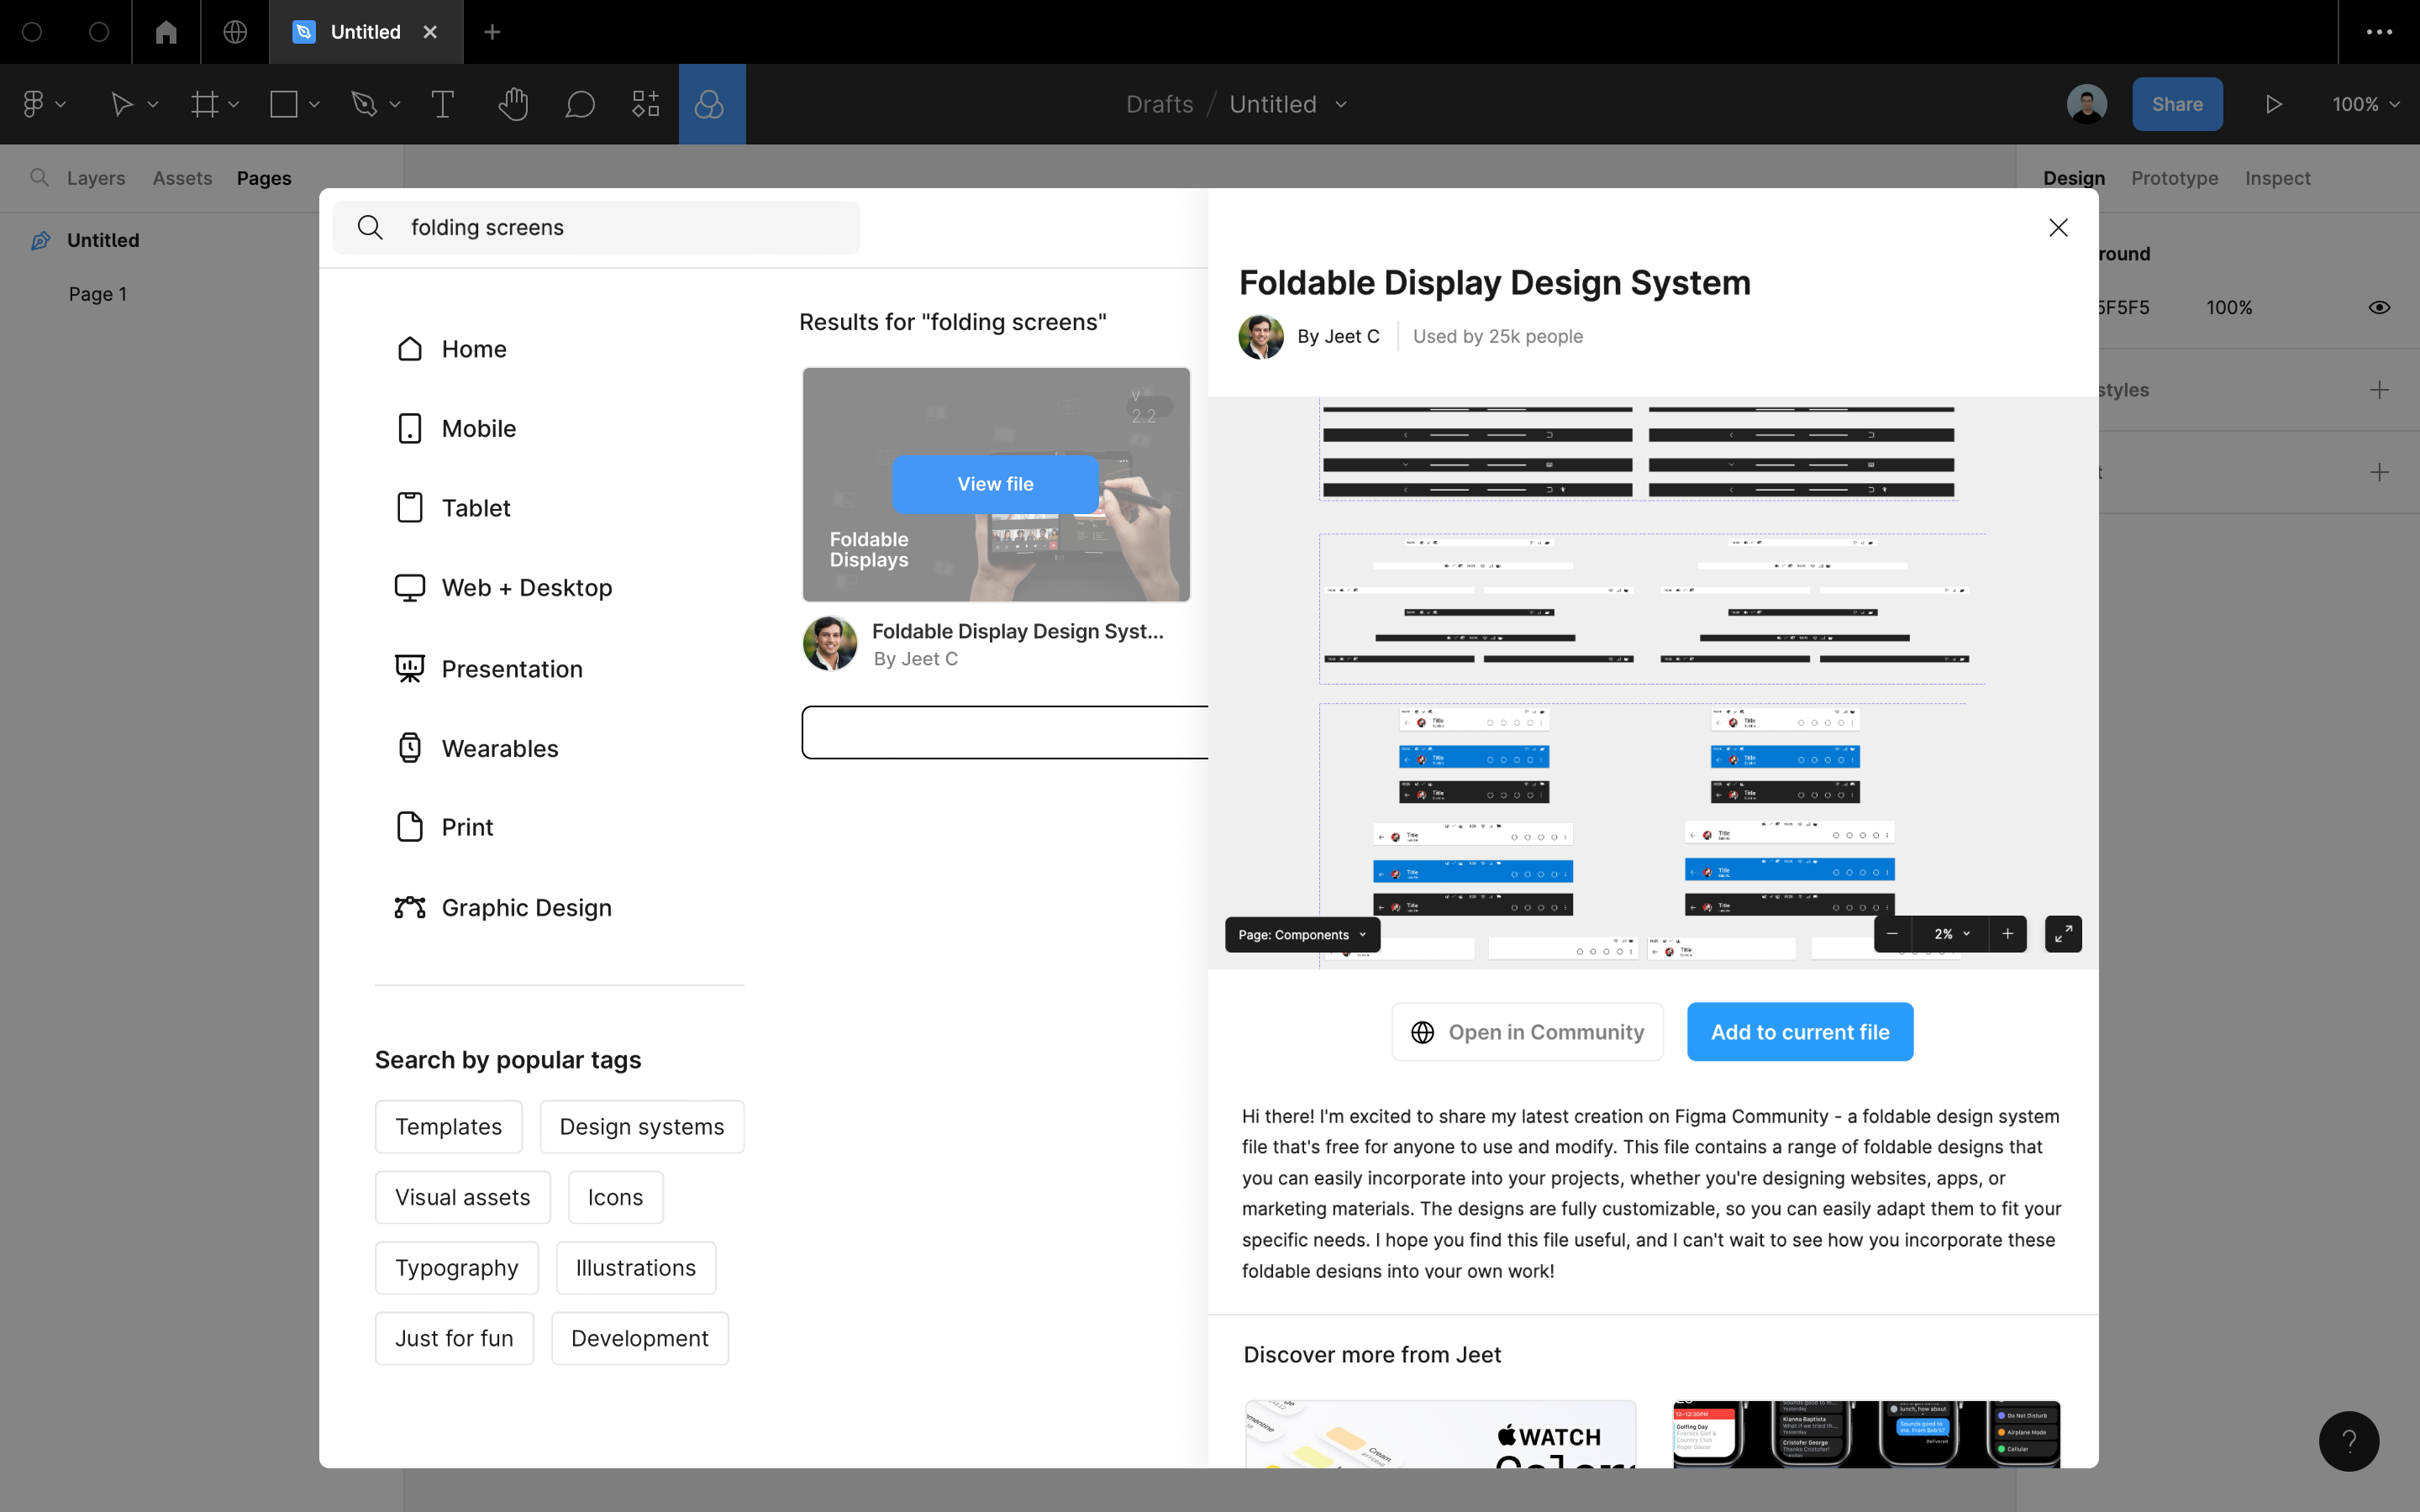The width and height of the screenshot is (2420, 1512).
Task: Select the Rectangle shape tool
Action: click(x=284, y=104)
